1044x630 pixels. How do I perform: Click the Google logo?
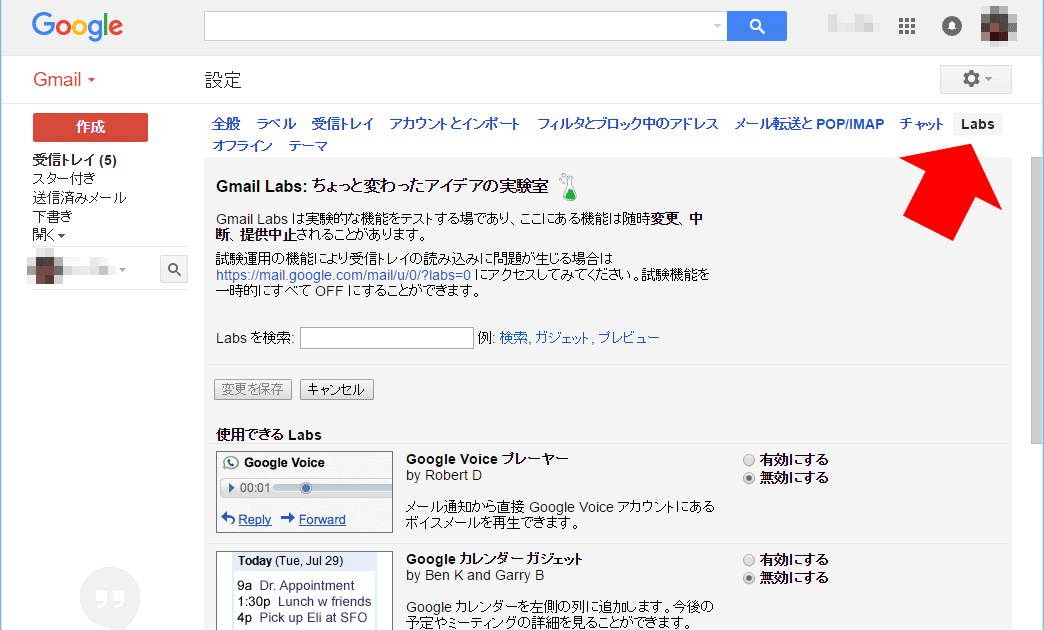click(77, 27)
